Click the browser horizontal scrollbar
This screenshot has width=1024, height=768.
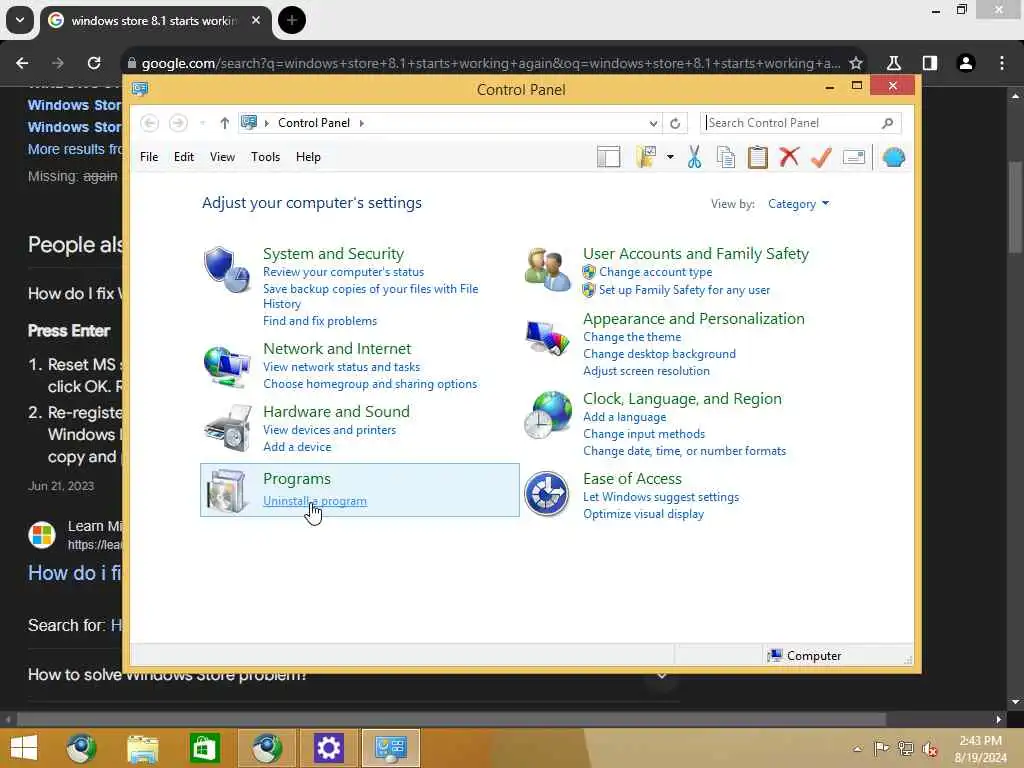tap(451, 719)
